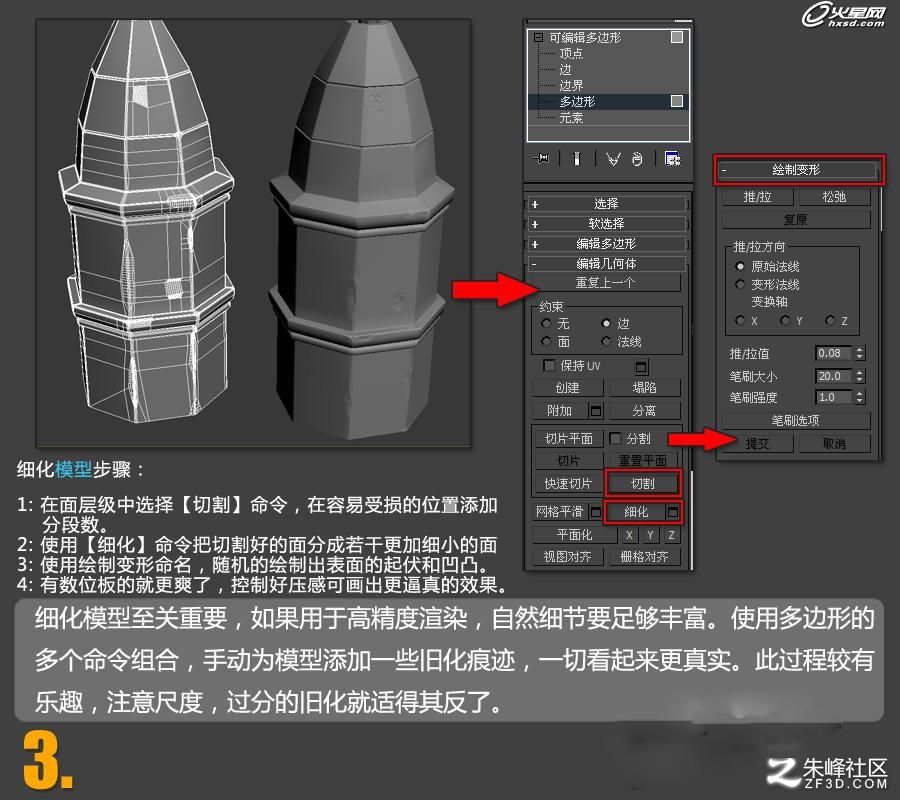Activate the 松弛 relax button
Screen dimensions: 900x800
(834, 197)
